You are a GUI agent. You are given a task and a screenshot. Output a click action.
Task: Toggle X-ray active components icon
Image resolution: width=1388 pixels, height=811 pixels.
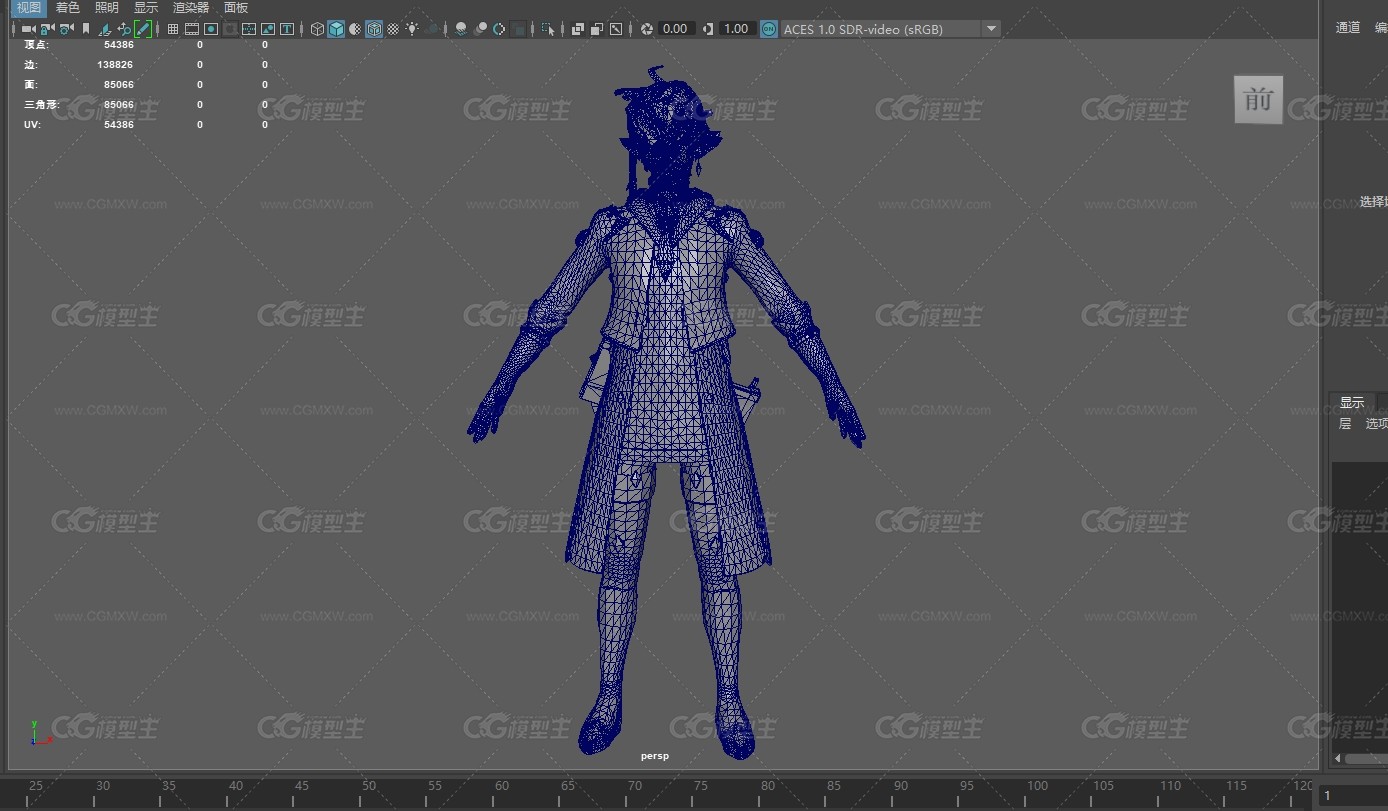[x=597, y=29]
